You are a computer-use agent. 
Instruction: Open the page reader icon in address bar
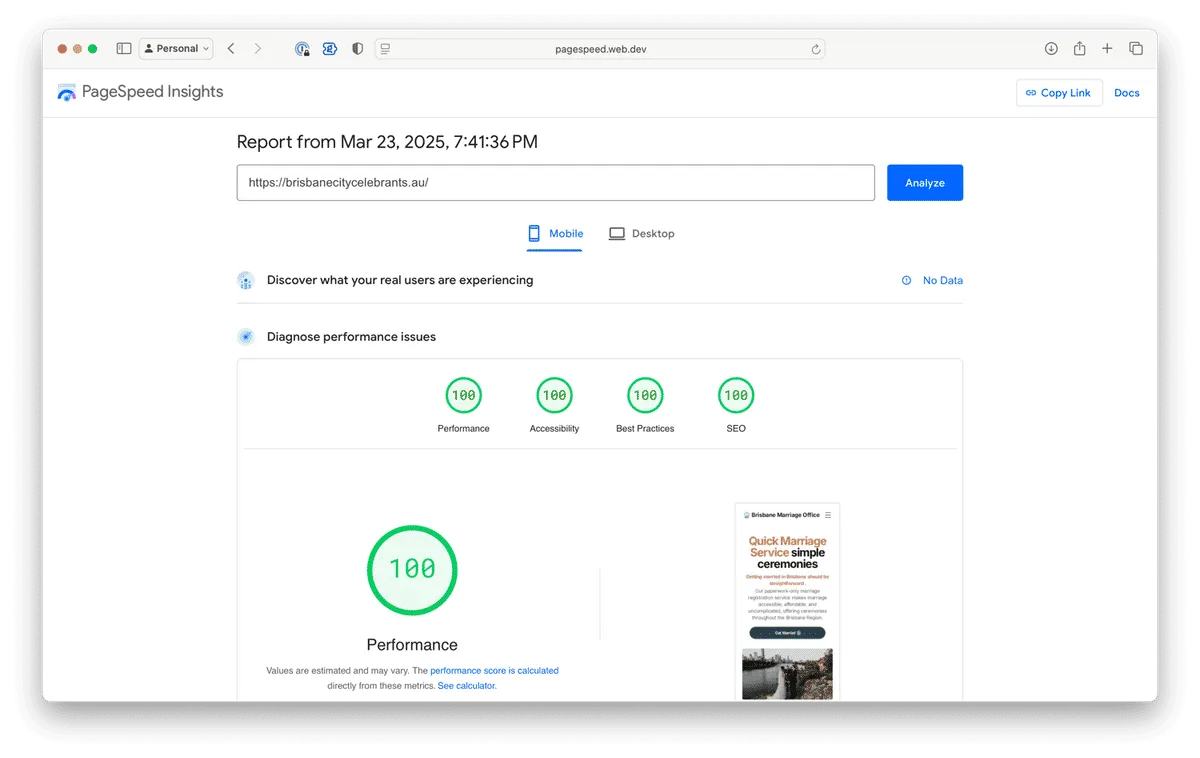click(x=386, y=48)
